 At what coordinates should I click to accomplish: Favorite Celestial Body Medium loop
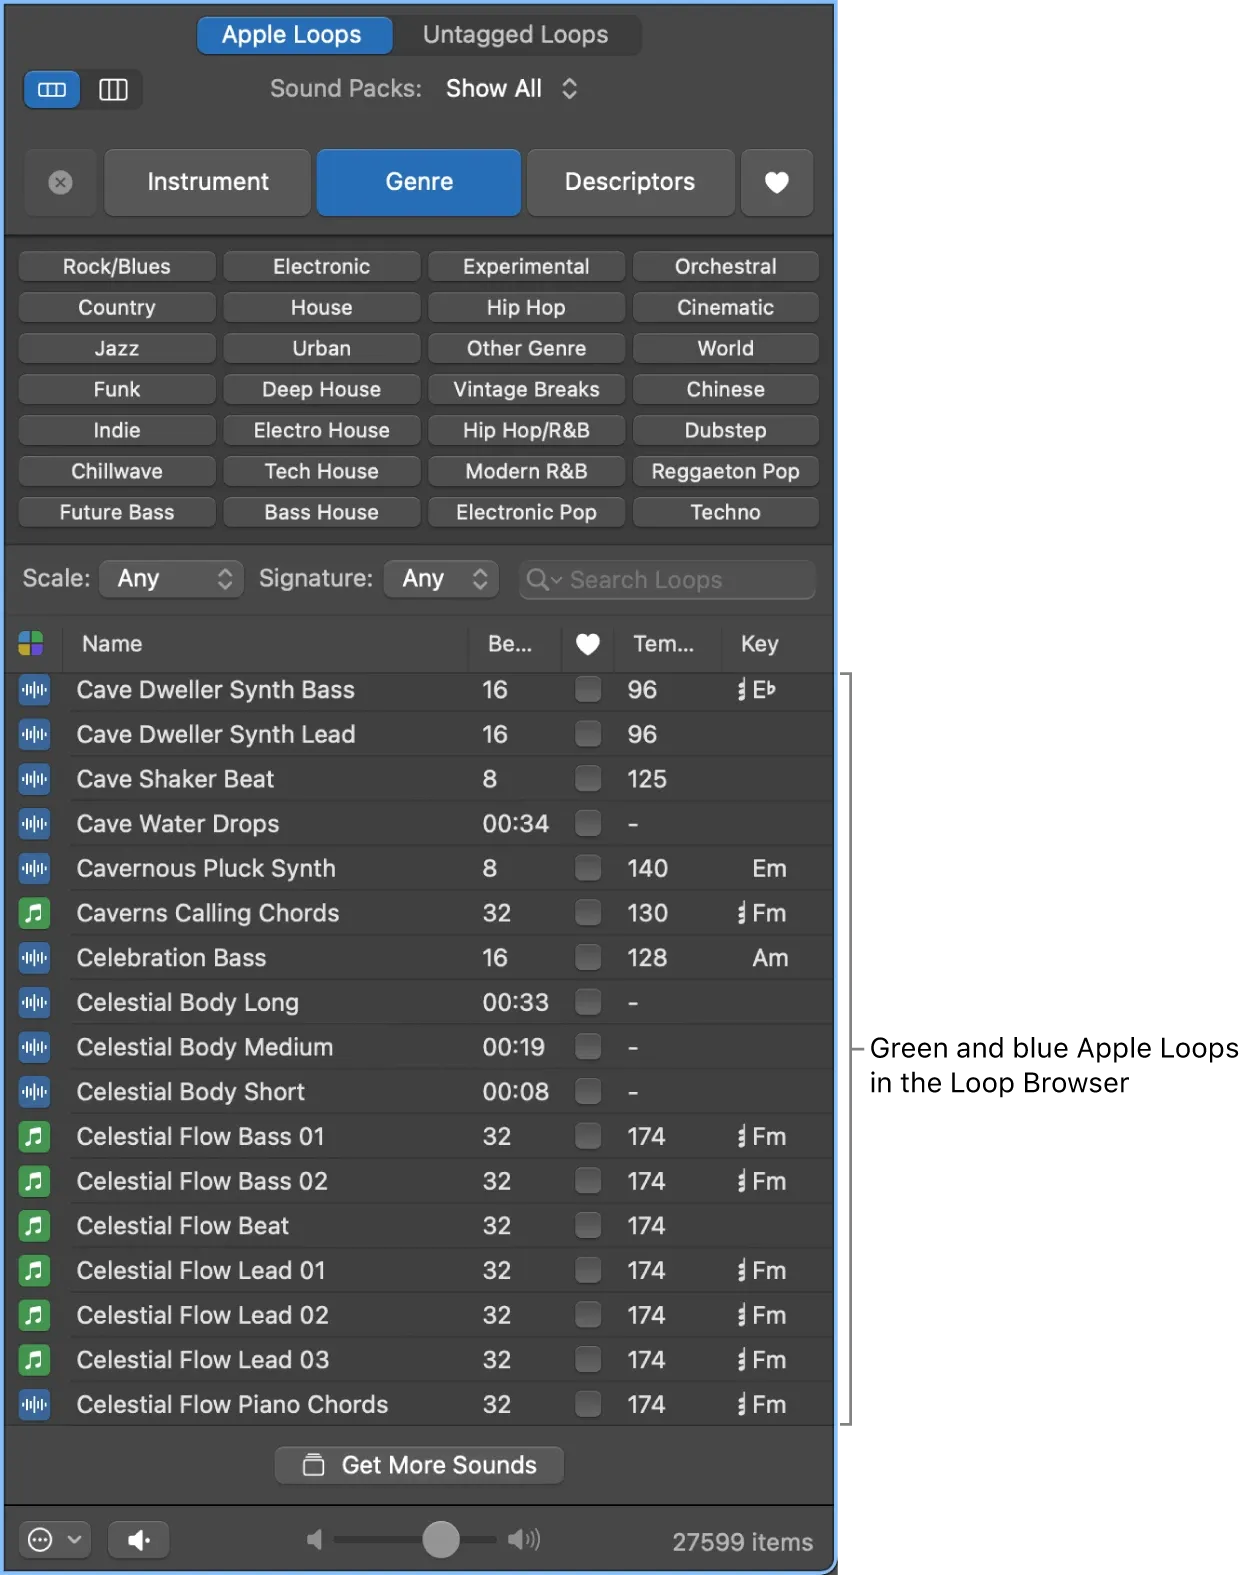point(588,1047)
